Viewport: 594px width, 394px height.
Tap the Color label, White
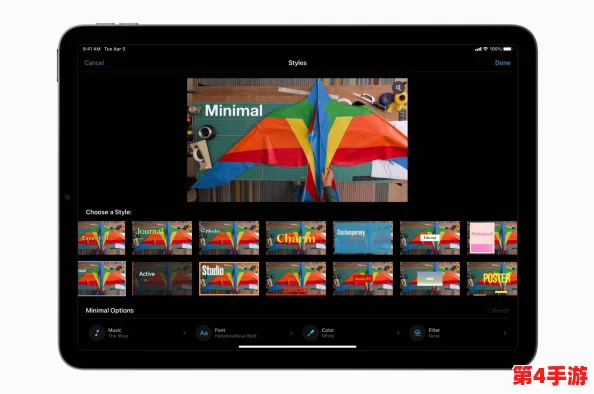click(x=328, y=333)
